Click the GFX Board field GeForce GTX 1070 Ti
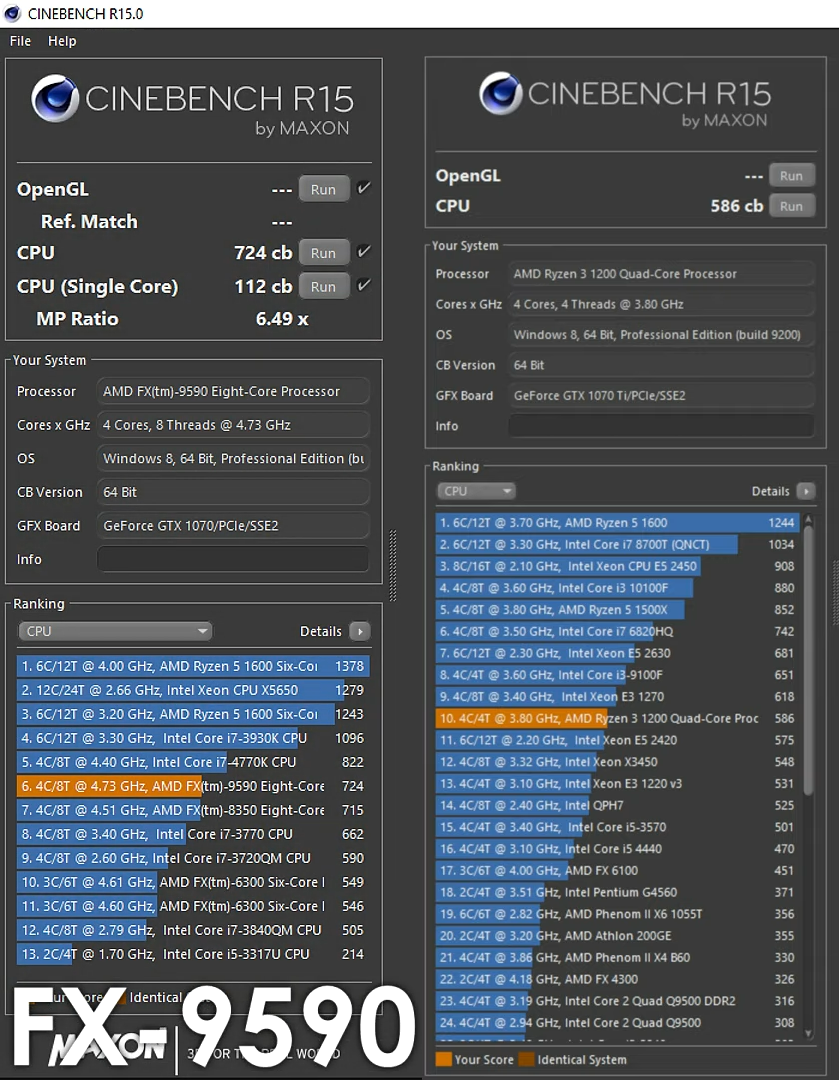 [x=661, y=395]
